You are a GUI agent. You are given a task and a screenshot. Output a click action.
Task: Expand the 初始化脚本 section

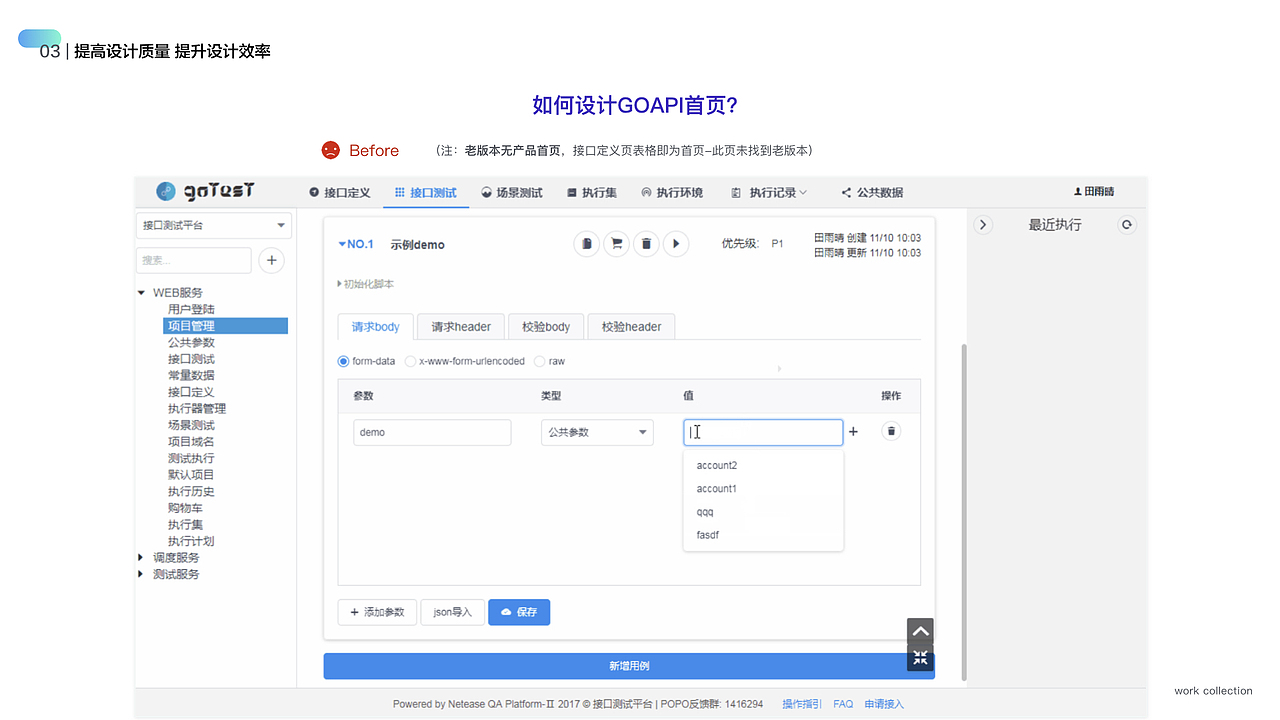pos(366,284)
